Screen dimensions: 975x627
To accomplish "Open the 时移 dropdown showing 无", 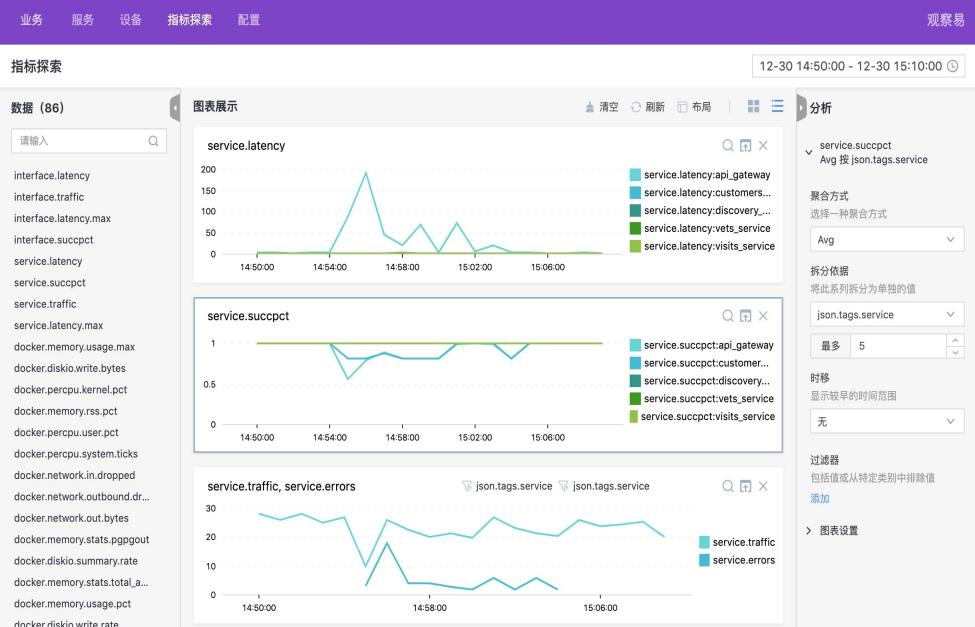I will point(887,422).
